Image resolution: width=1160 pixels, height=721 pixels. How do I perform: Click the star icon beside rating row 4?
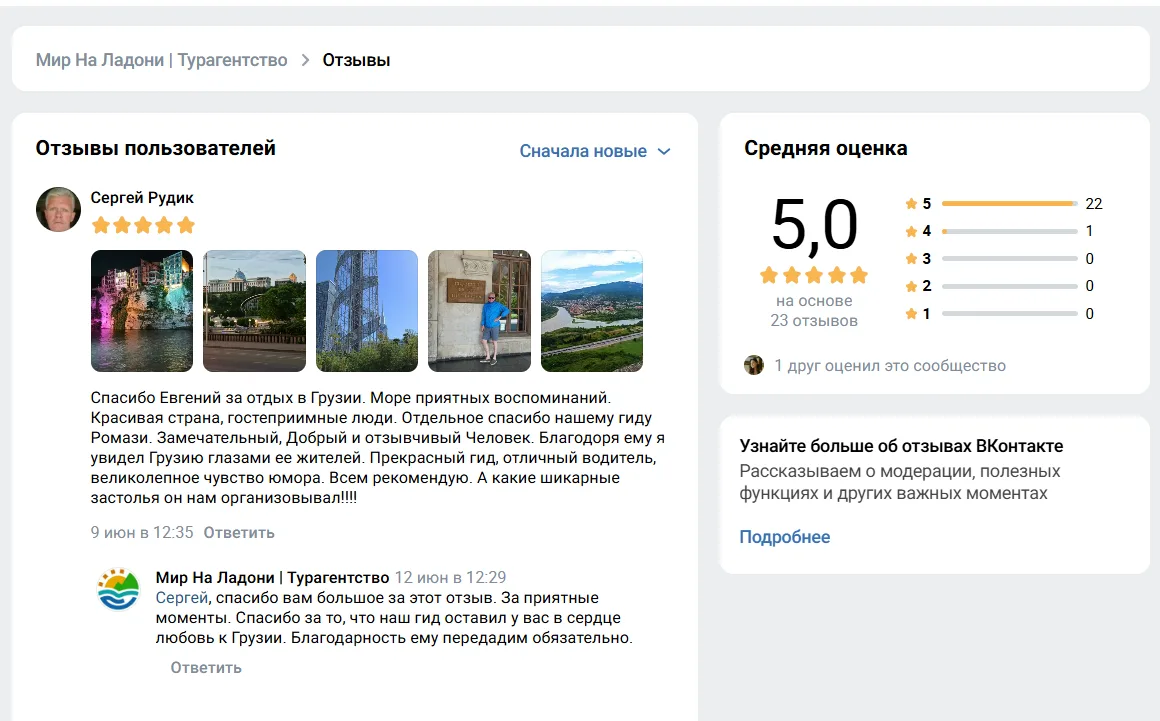point(911,231)
